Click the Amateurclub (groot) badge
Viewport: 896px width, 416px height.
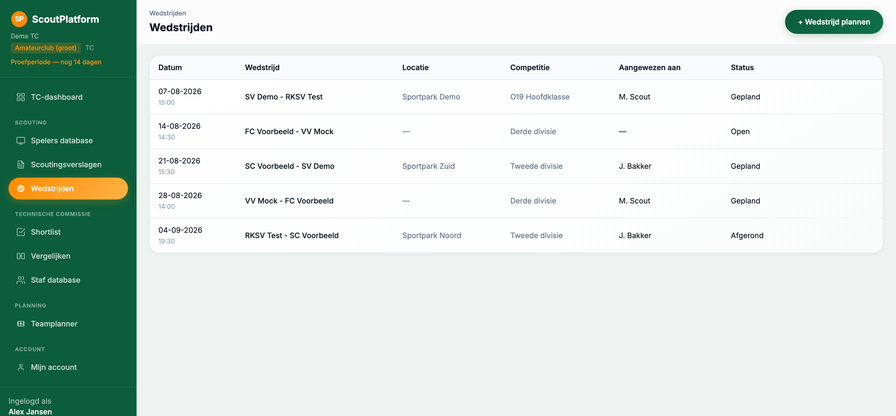tap(46, 48)
